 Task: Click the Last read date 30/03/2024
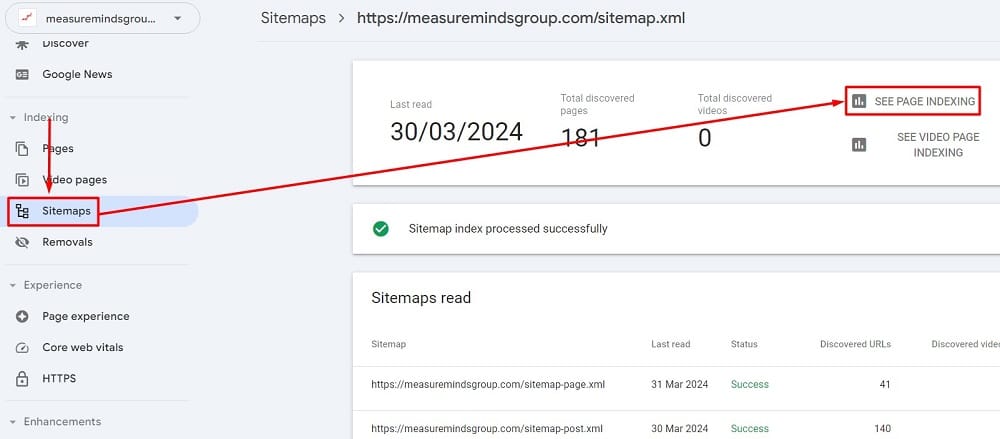(x=457, y=131)
